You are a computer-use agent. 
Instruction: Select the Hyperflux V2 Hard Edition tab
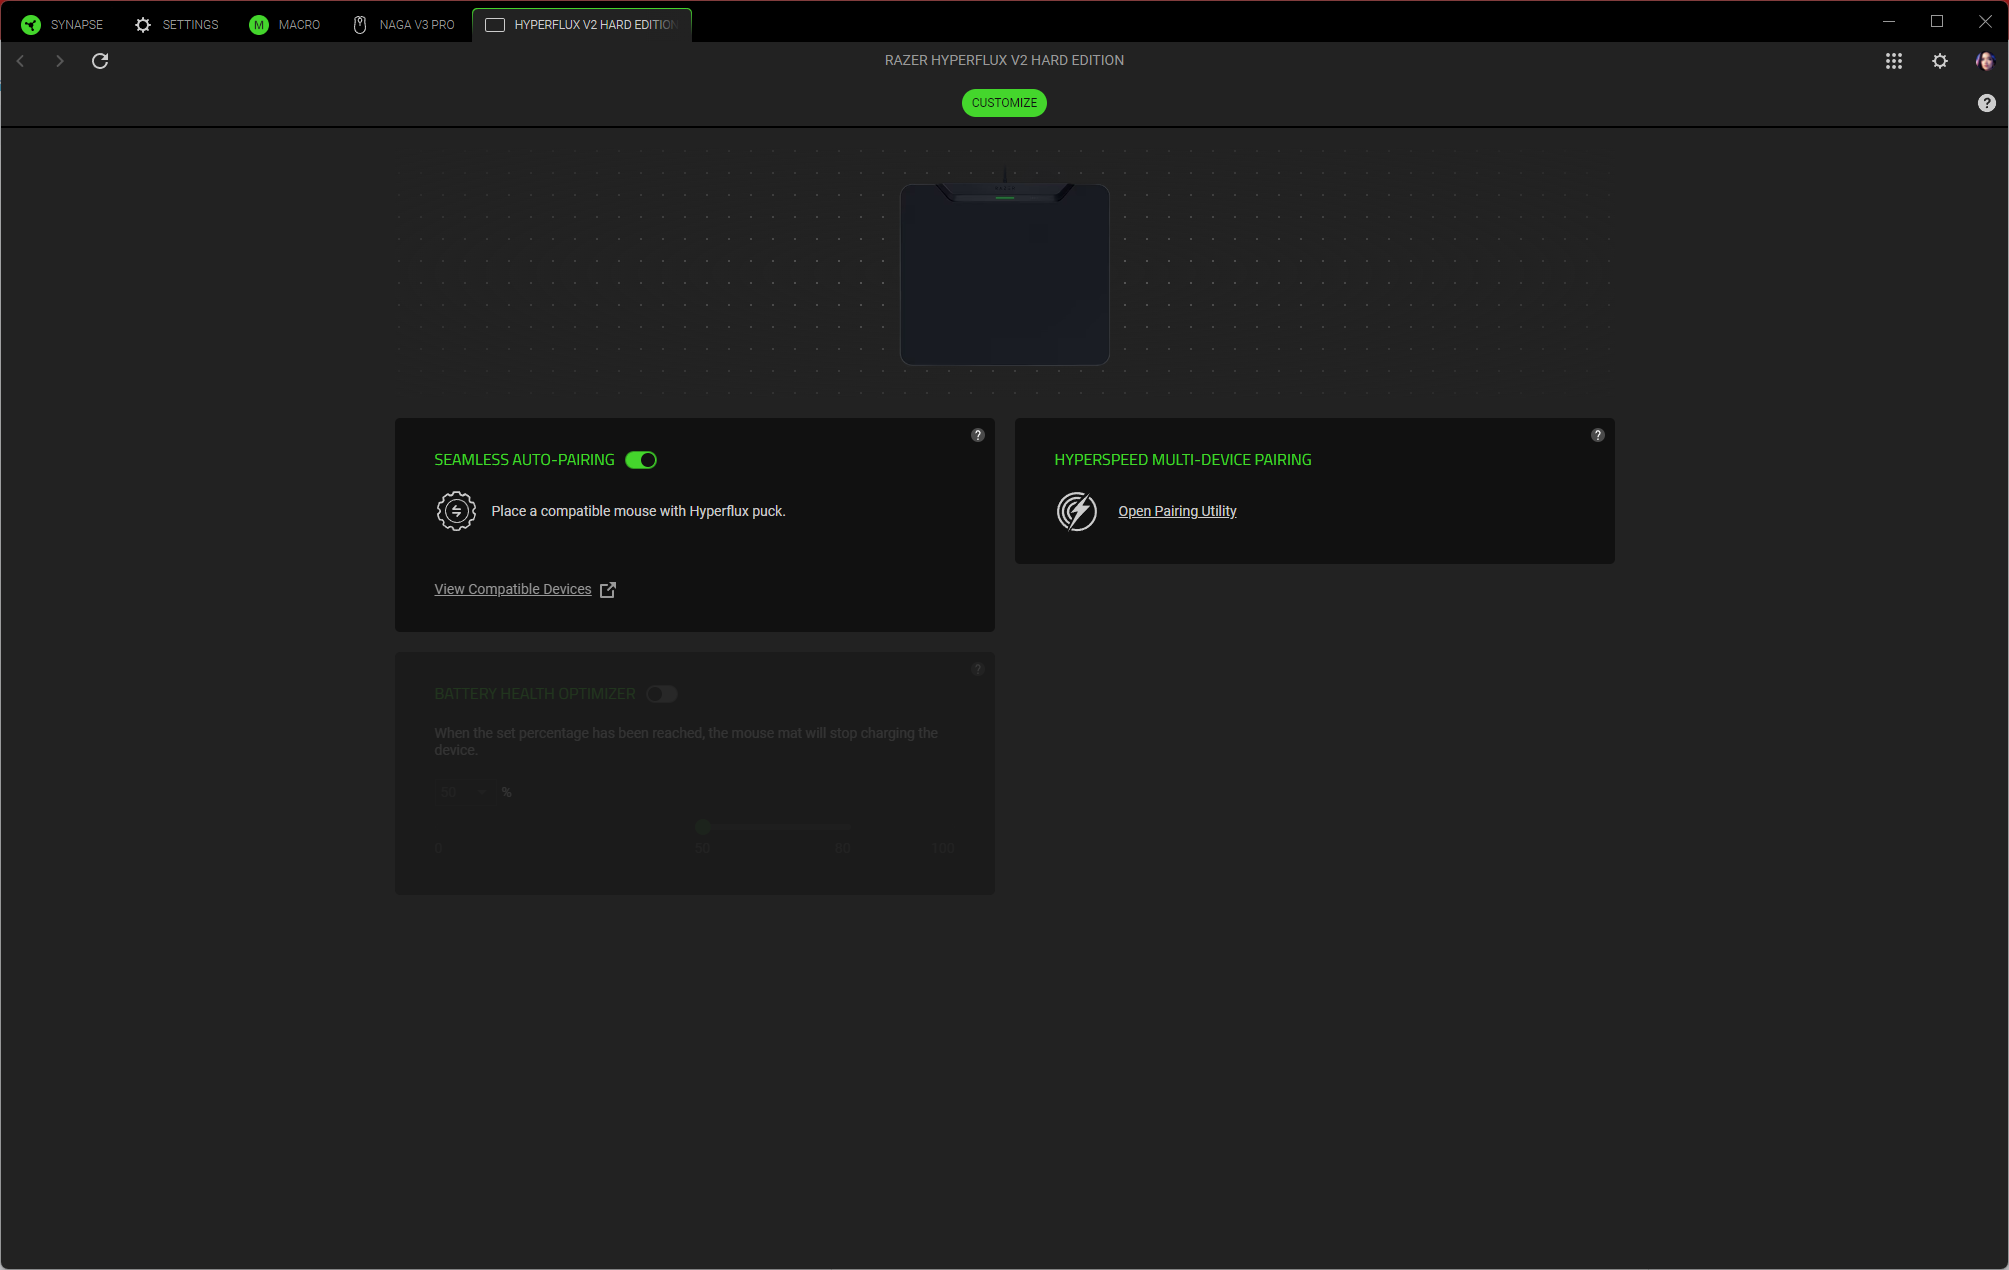point(582,24)
